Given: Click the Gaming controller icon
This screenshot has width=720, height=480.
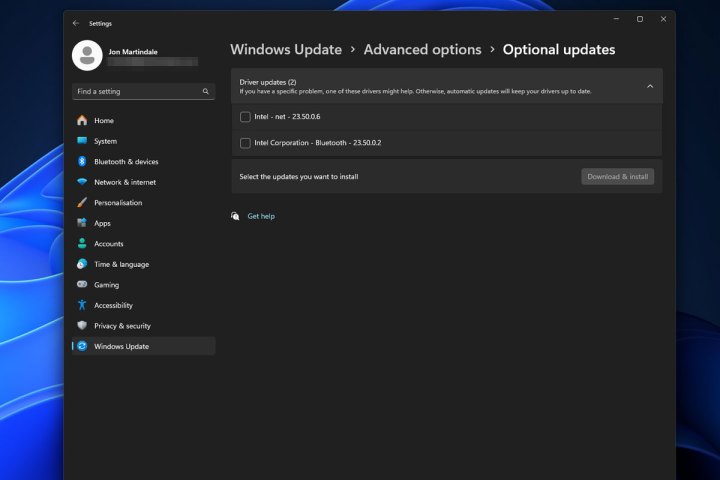Looking at the screenshot, I should (82, 284).
